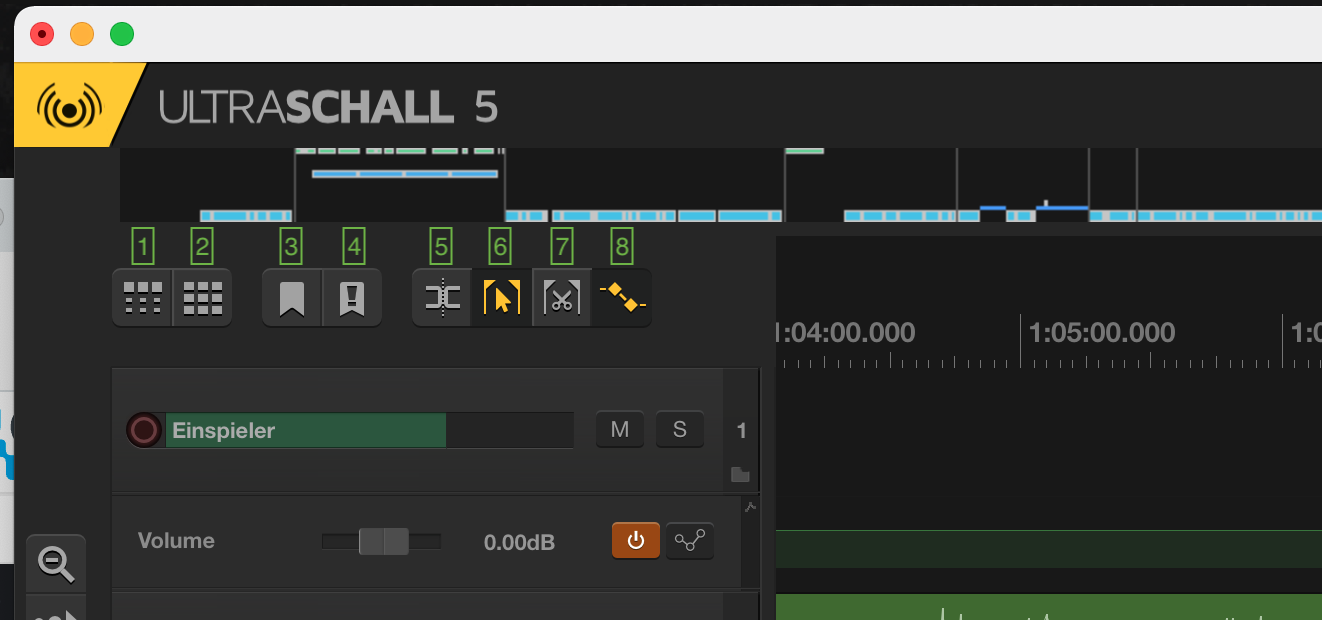The image size is (1322, 620).
Task: Click the scissors cut icon labeled 7
Action: 562,298
